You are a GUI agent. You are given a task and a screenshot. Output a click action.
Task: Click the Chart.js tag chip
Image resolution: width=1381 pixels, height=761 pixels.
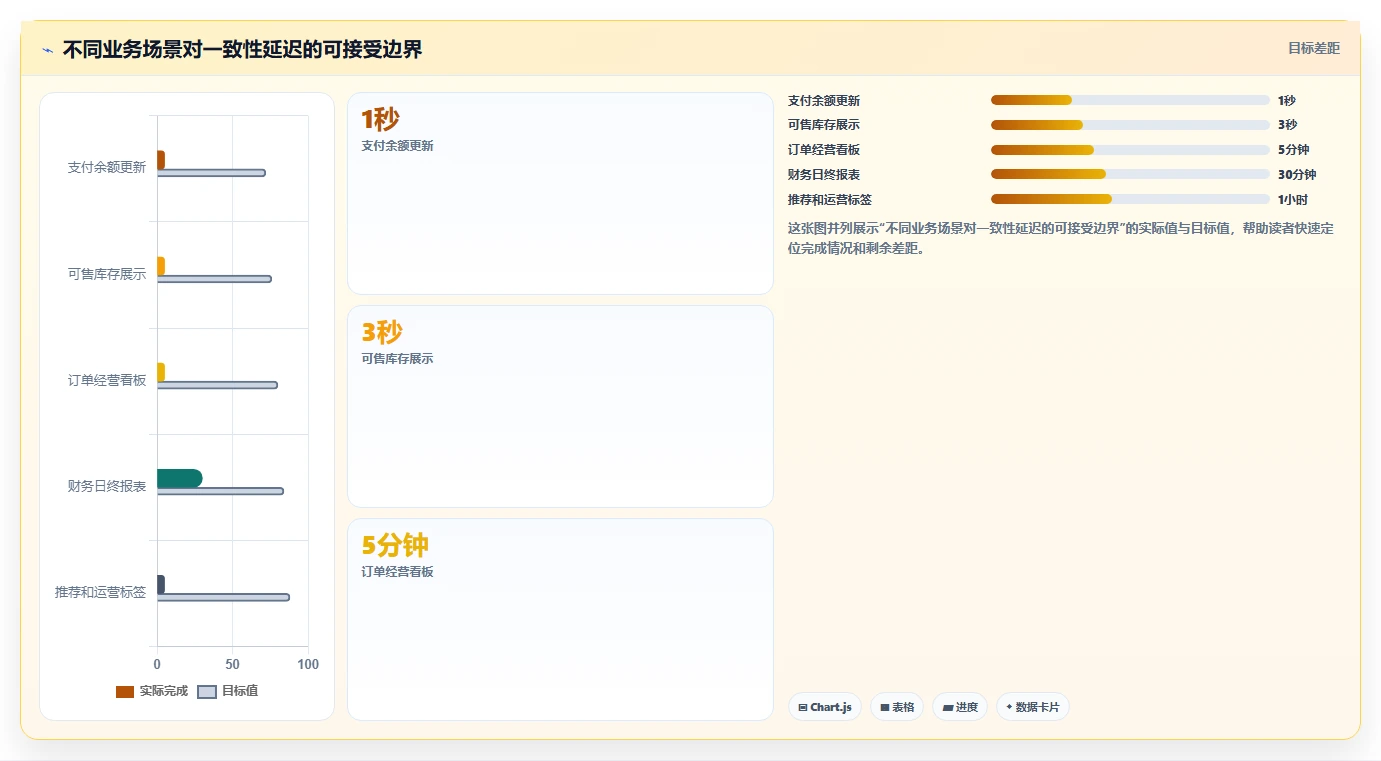(825, 707)
